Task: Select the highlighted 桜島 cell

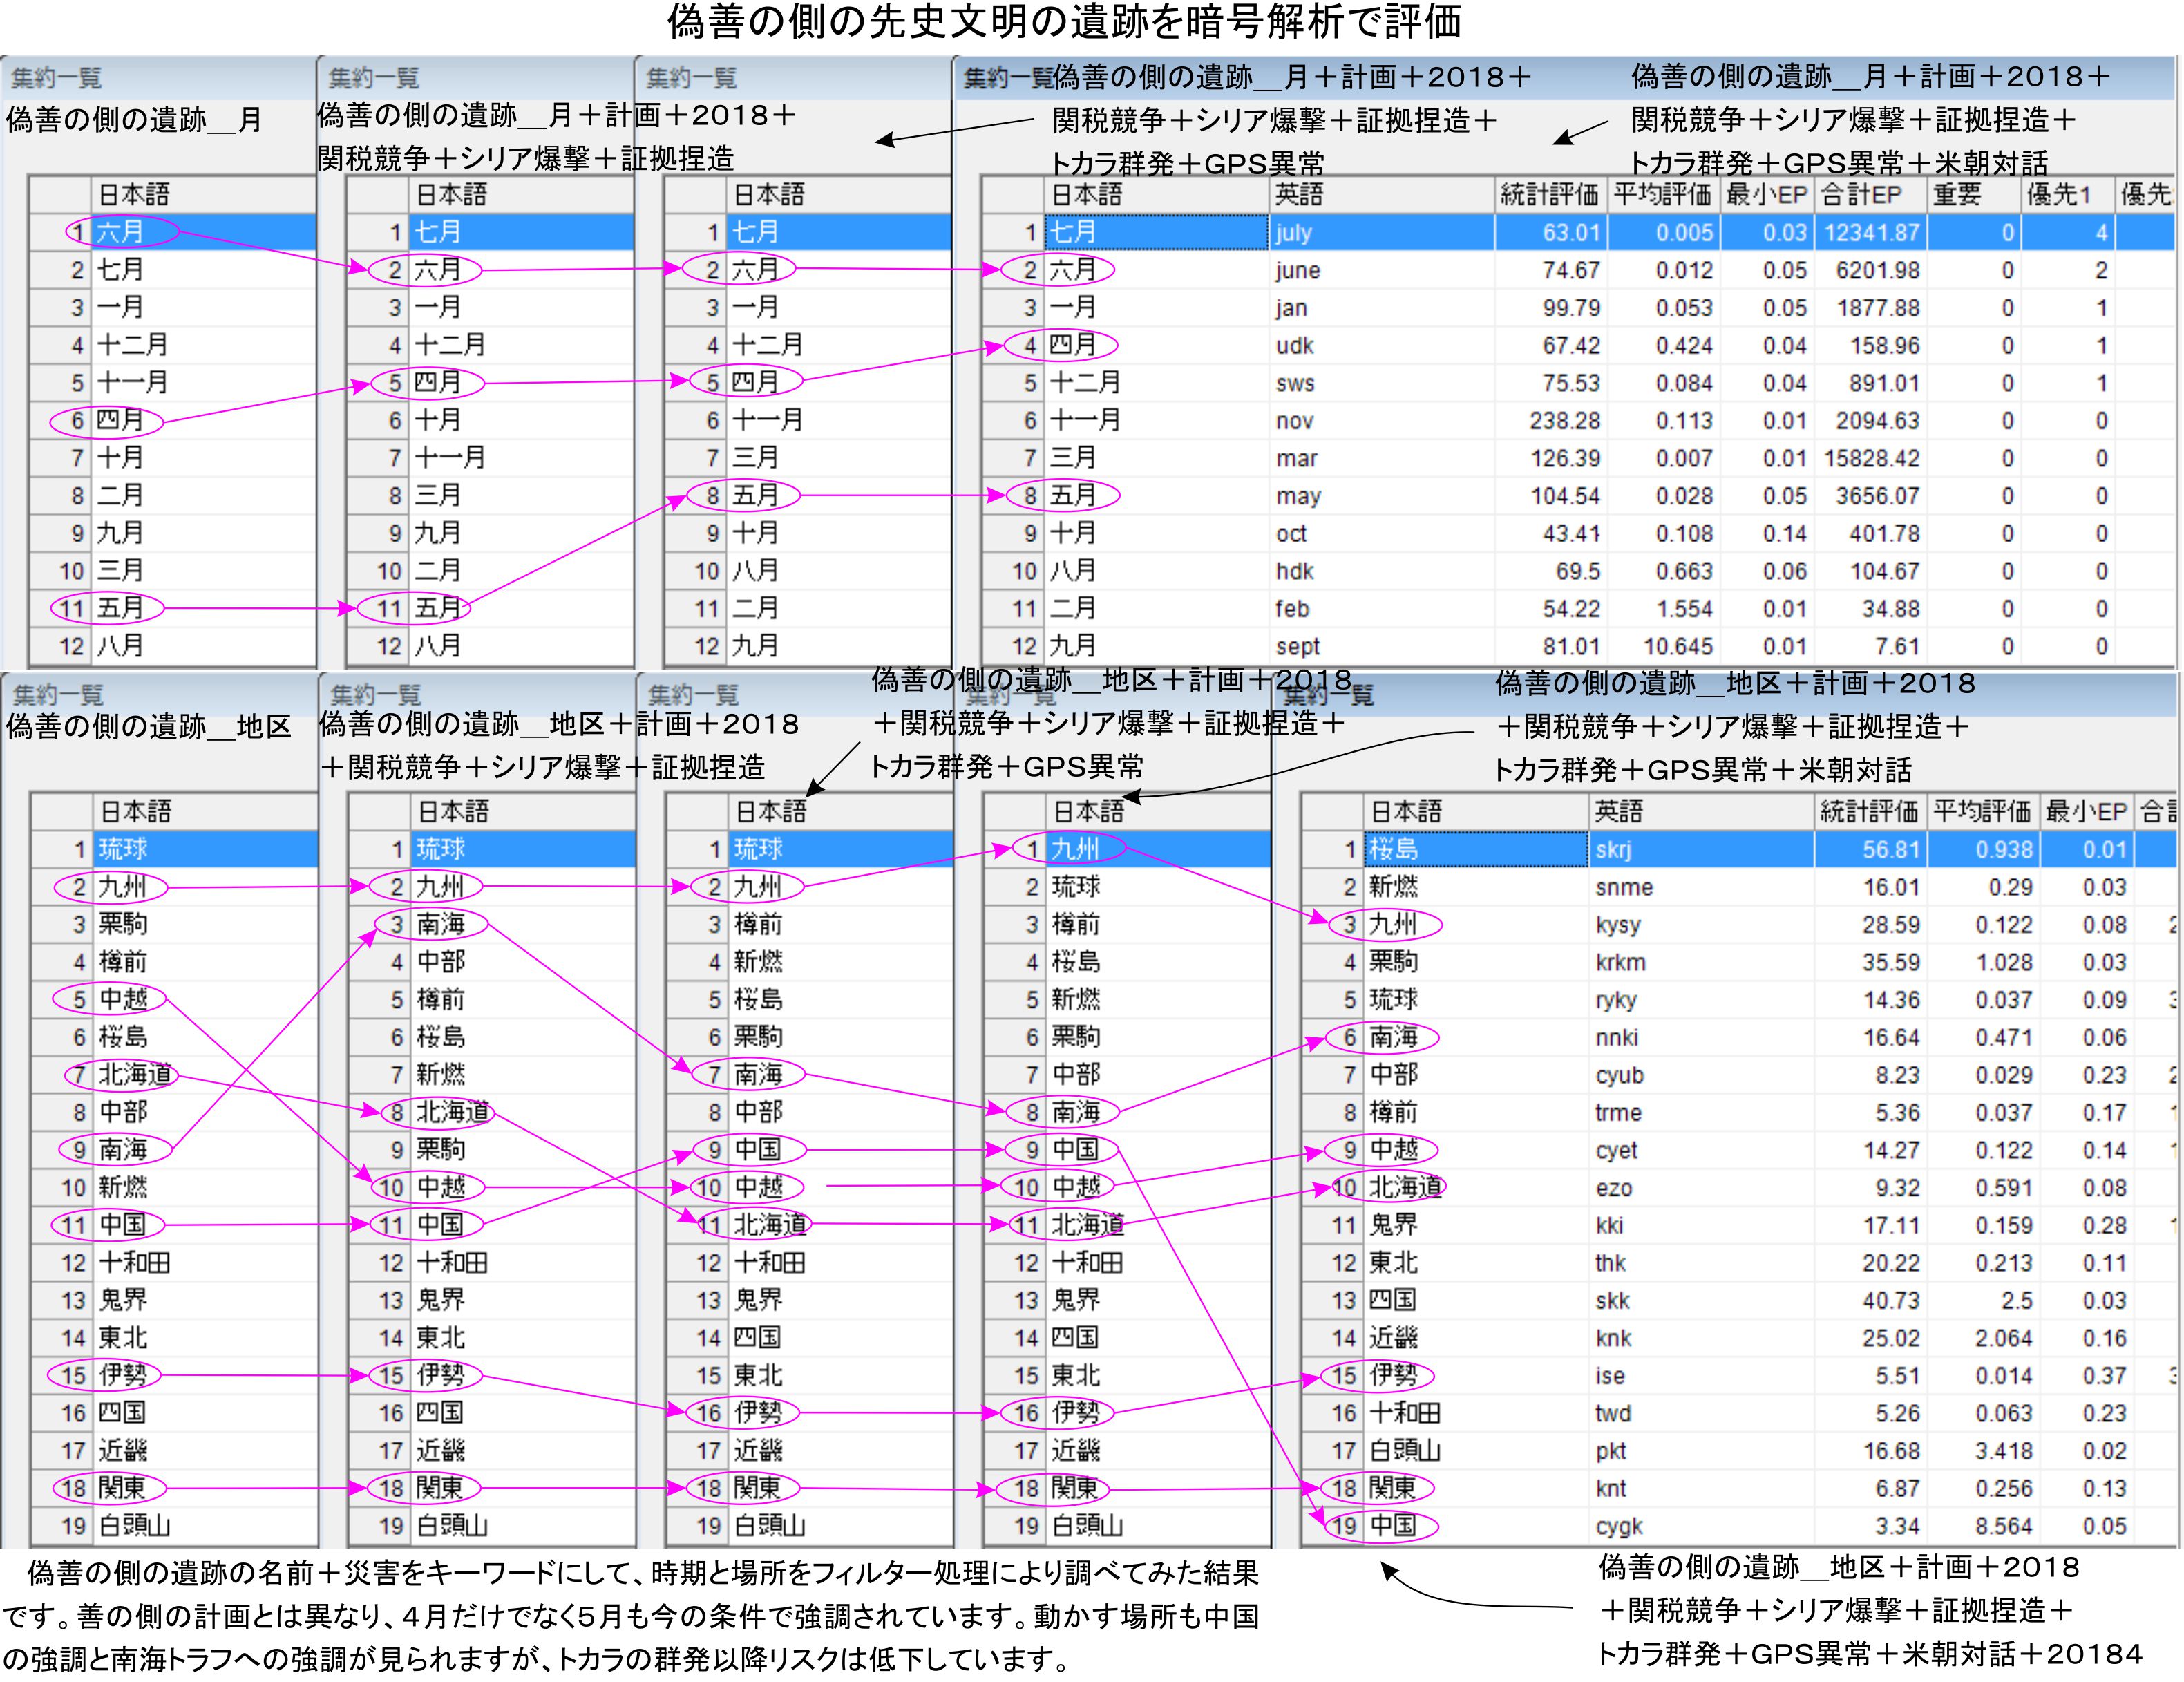Action: point(1394,849)
